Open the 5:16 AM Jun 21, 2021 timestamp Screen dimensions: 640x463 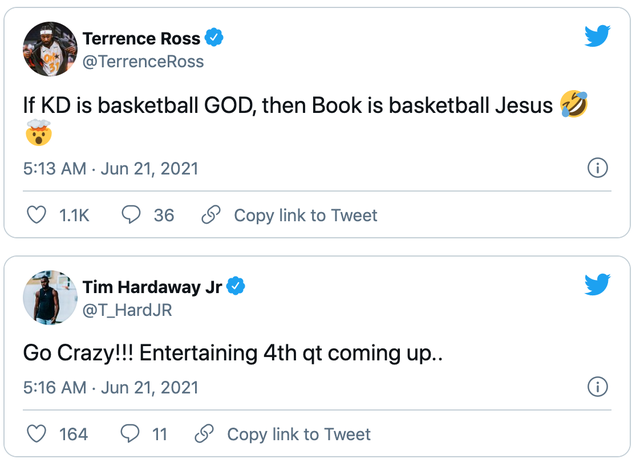click(x=110, y=387)
